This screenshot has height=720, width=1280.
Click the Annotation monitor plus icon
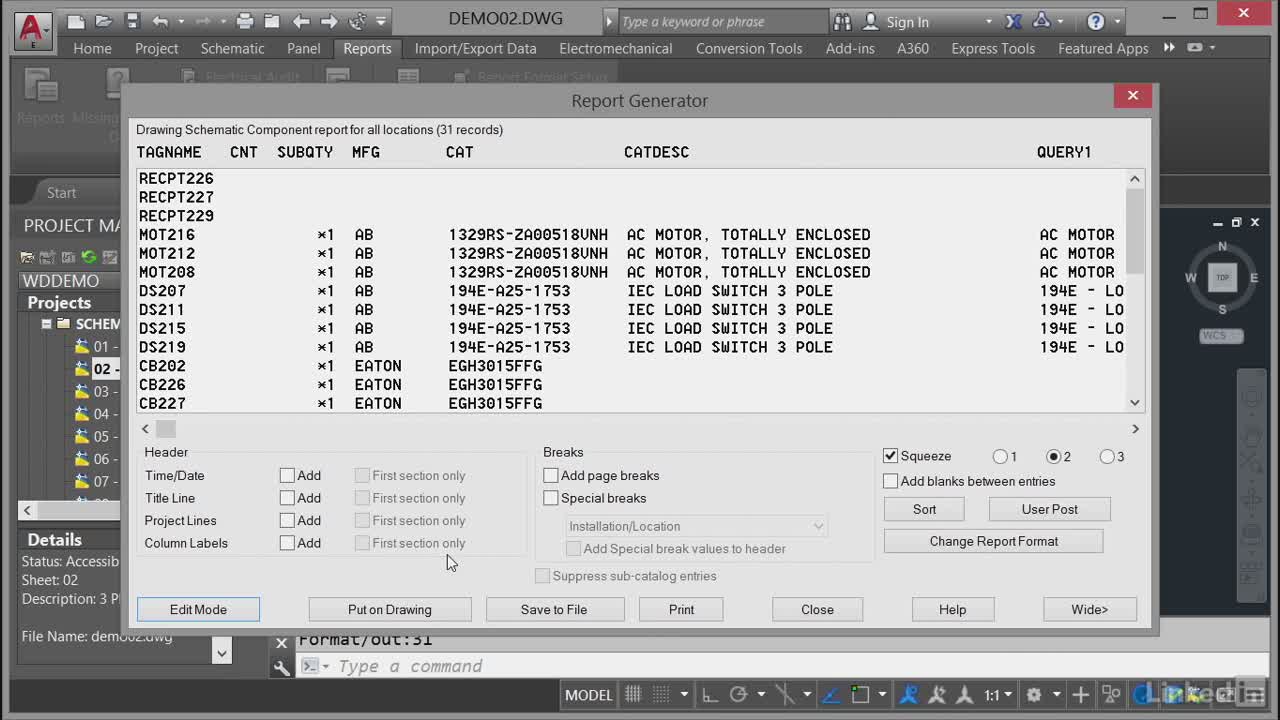click(x=1081, y=694)
